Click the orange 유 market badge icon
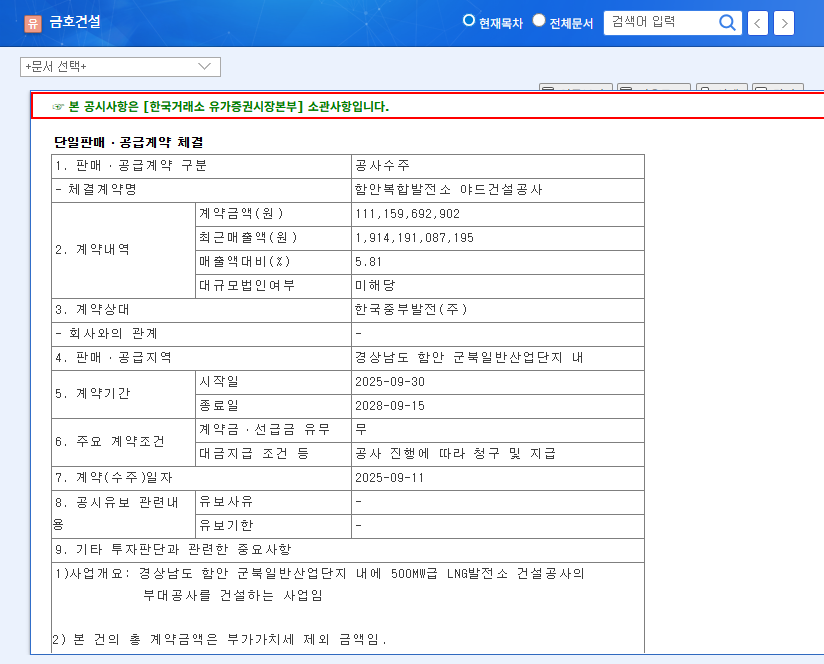Screen dimensions: 824x664 pos(33,23)
